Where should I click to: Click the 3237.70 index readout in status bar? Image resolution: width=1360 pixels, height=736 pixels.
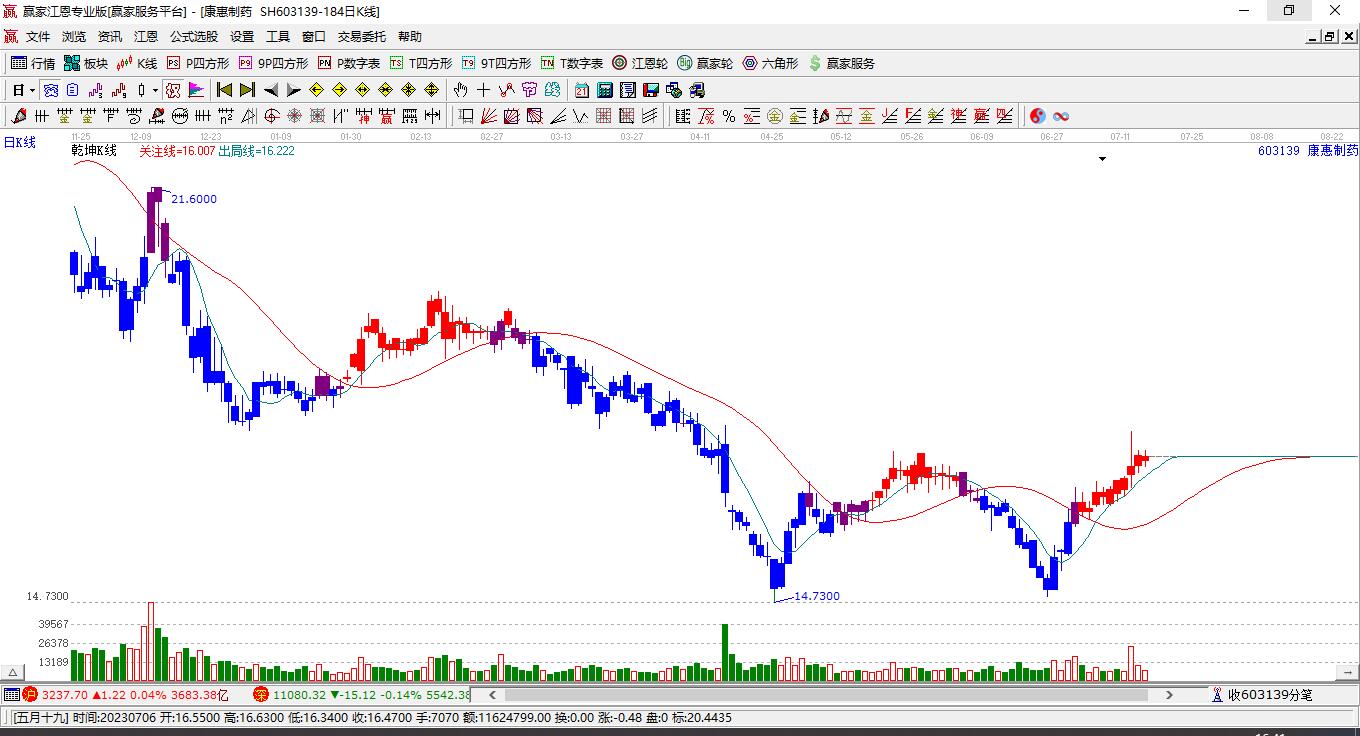pos(65,695)
